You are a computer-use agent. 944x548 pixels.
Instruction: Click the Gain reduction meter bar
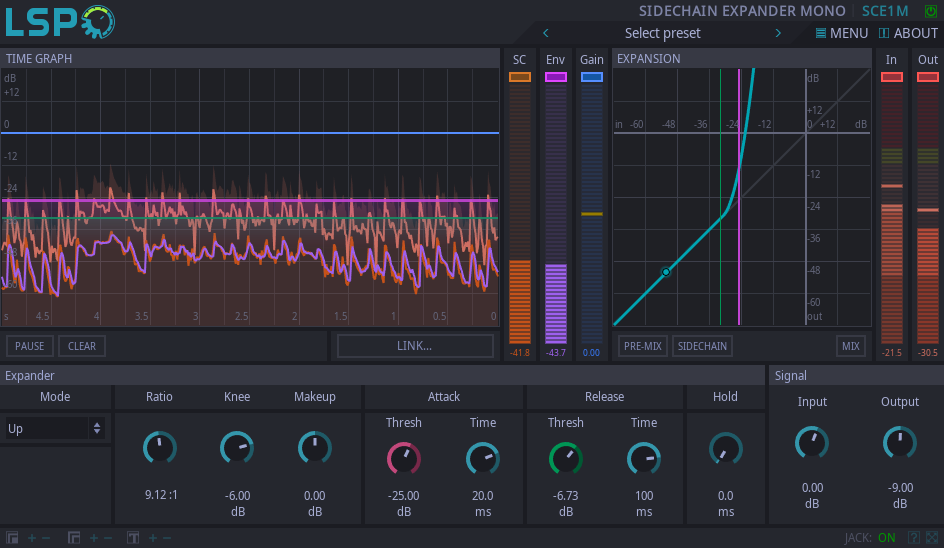(592, 214)
